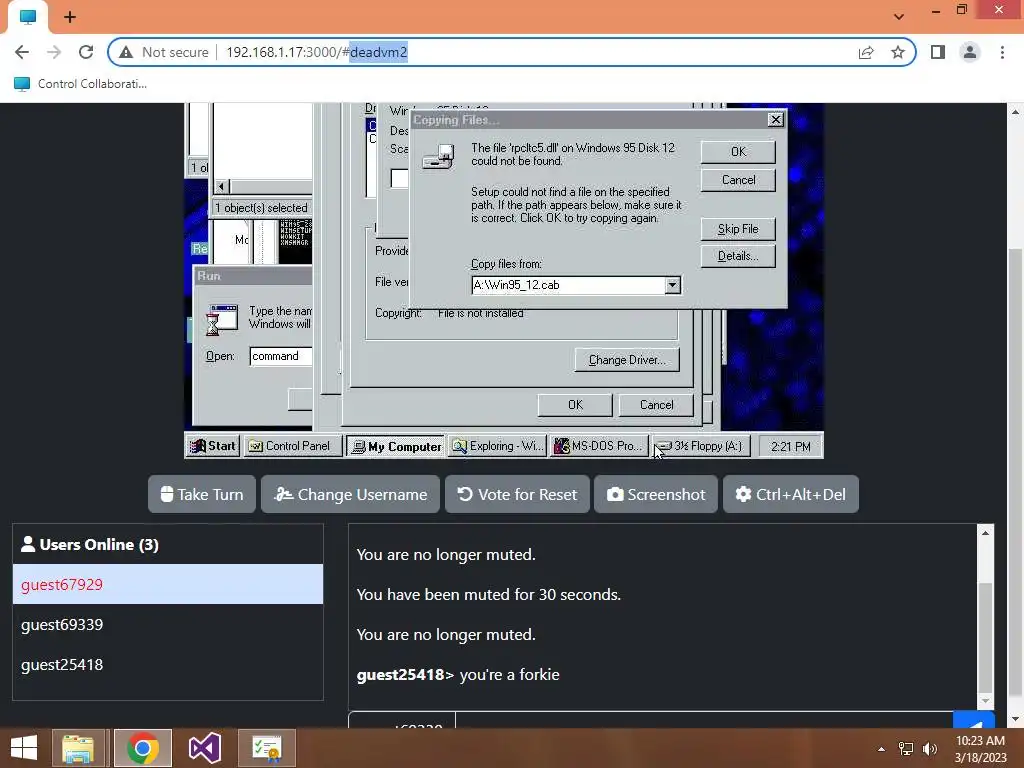Open Chrome from the taskbar
Screen dimensions: 1024x768
click(142, 748)
